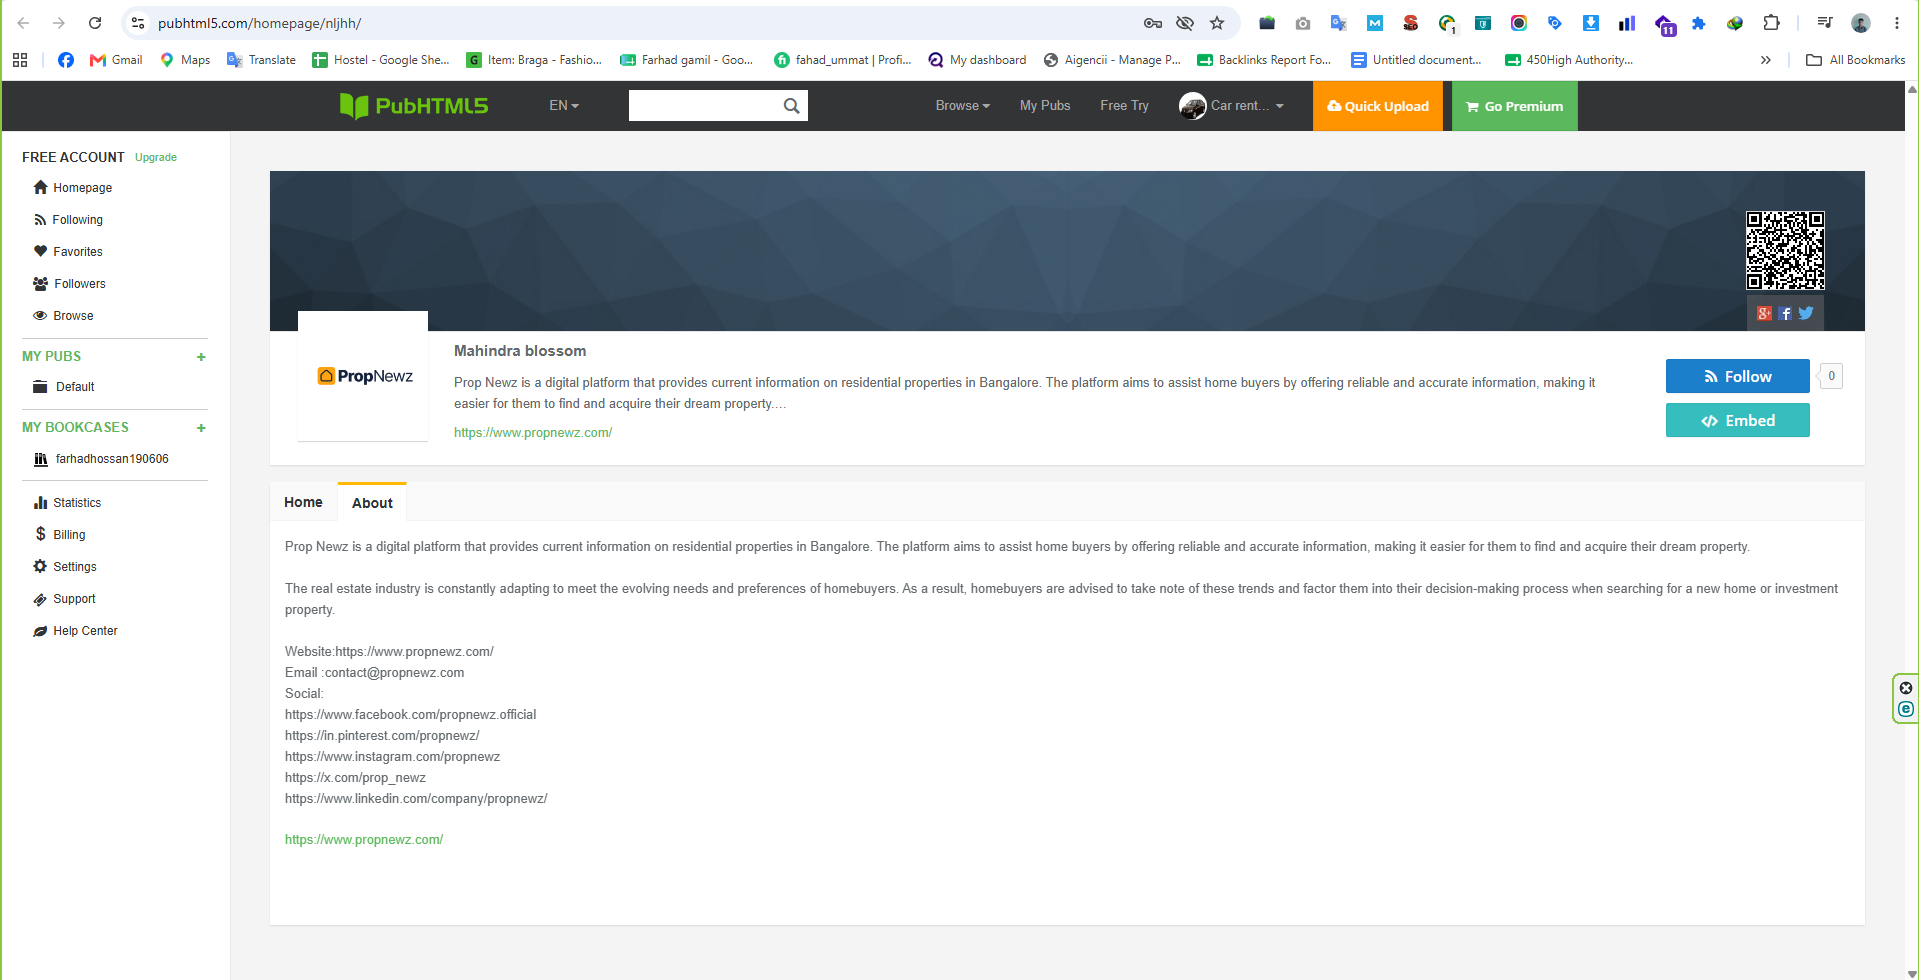Open propnewz.com link at bottom of About
Viewport: 1919px width, 980px height.
[x=364, y=840]
